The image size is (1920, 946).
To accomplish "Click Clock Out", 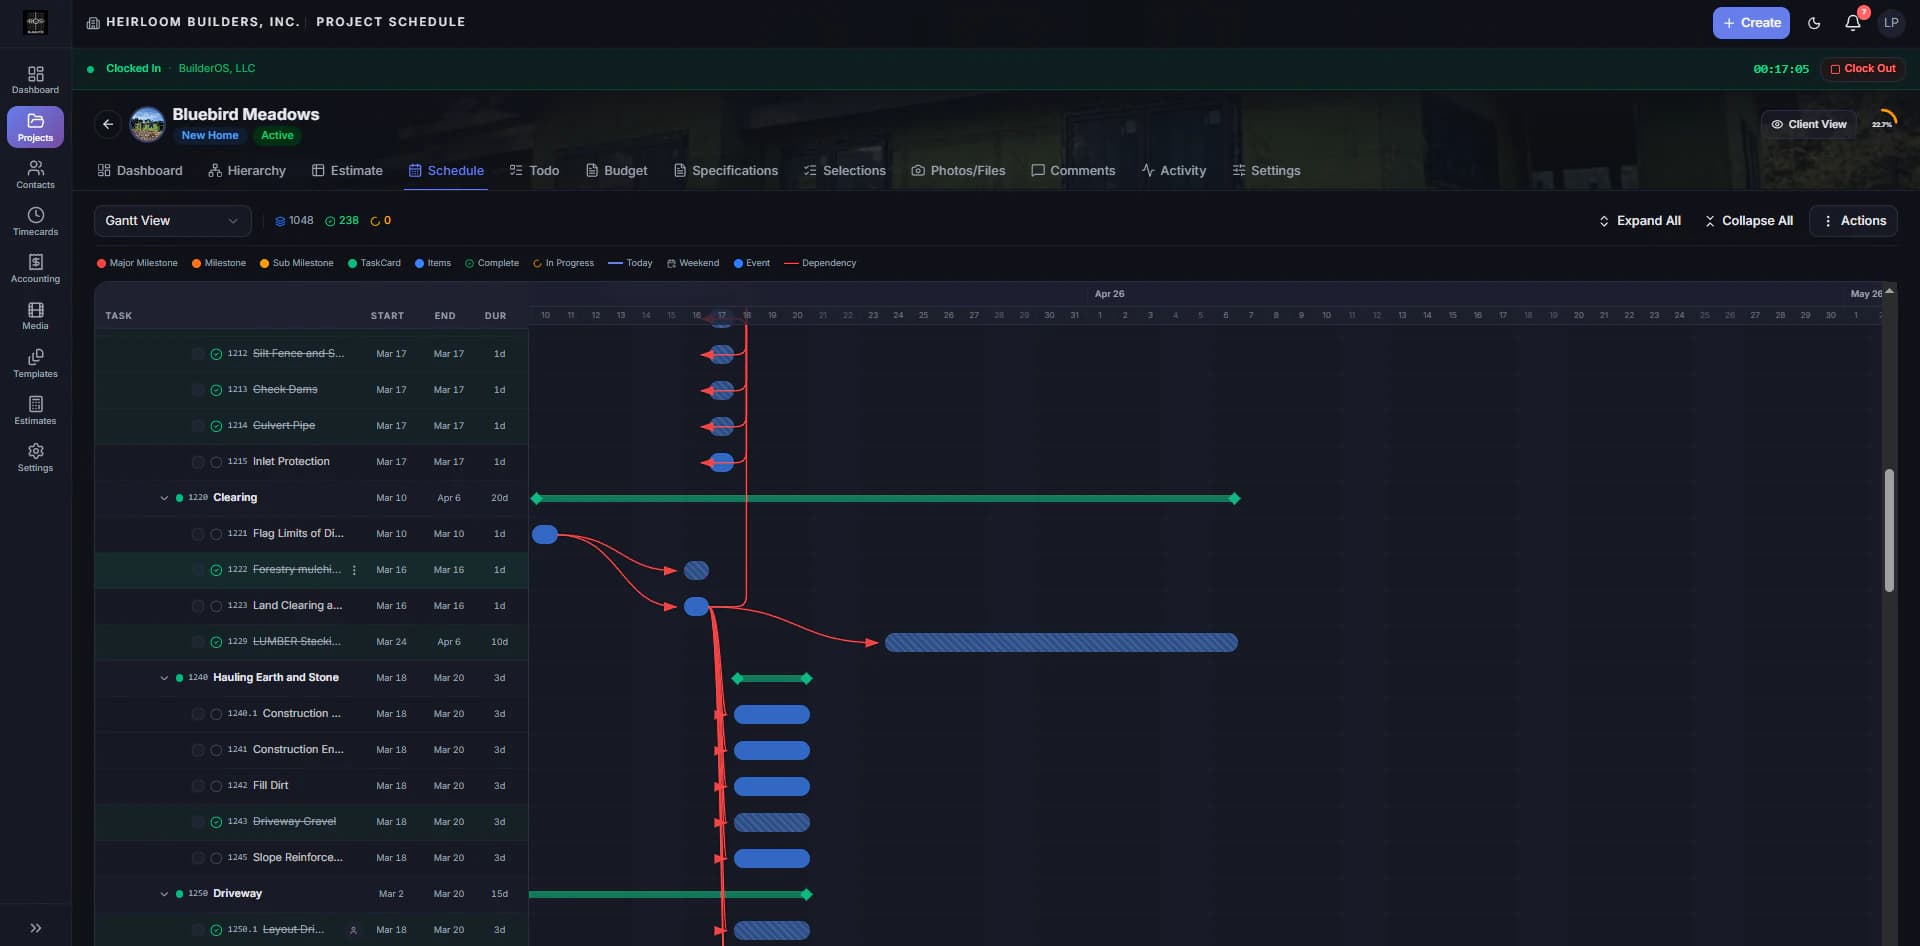I will tap(1863, 69).
